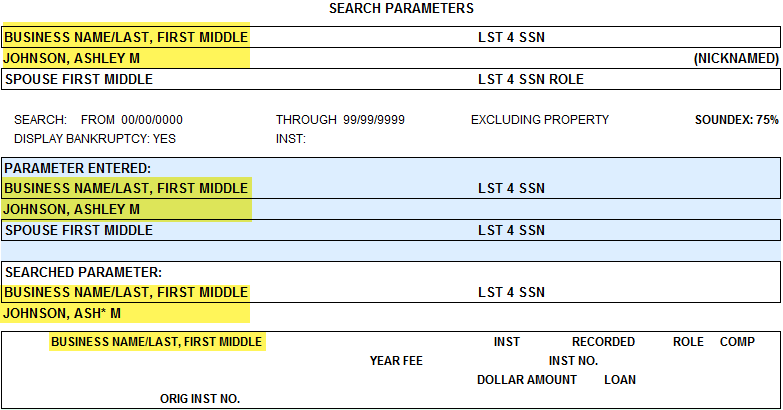Select the JOHNSON, ASH* M searched name
Screen dimensions: 783x410
[x=62, y=314]
